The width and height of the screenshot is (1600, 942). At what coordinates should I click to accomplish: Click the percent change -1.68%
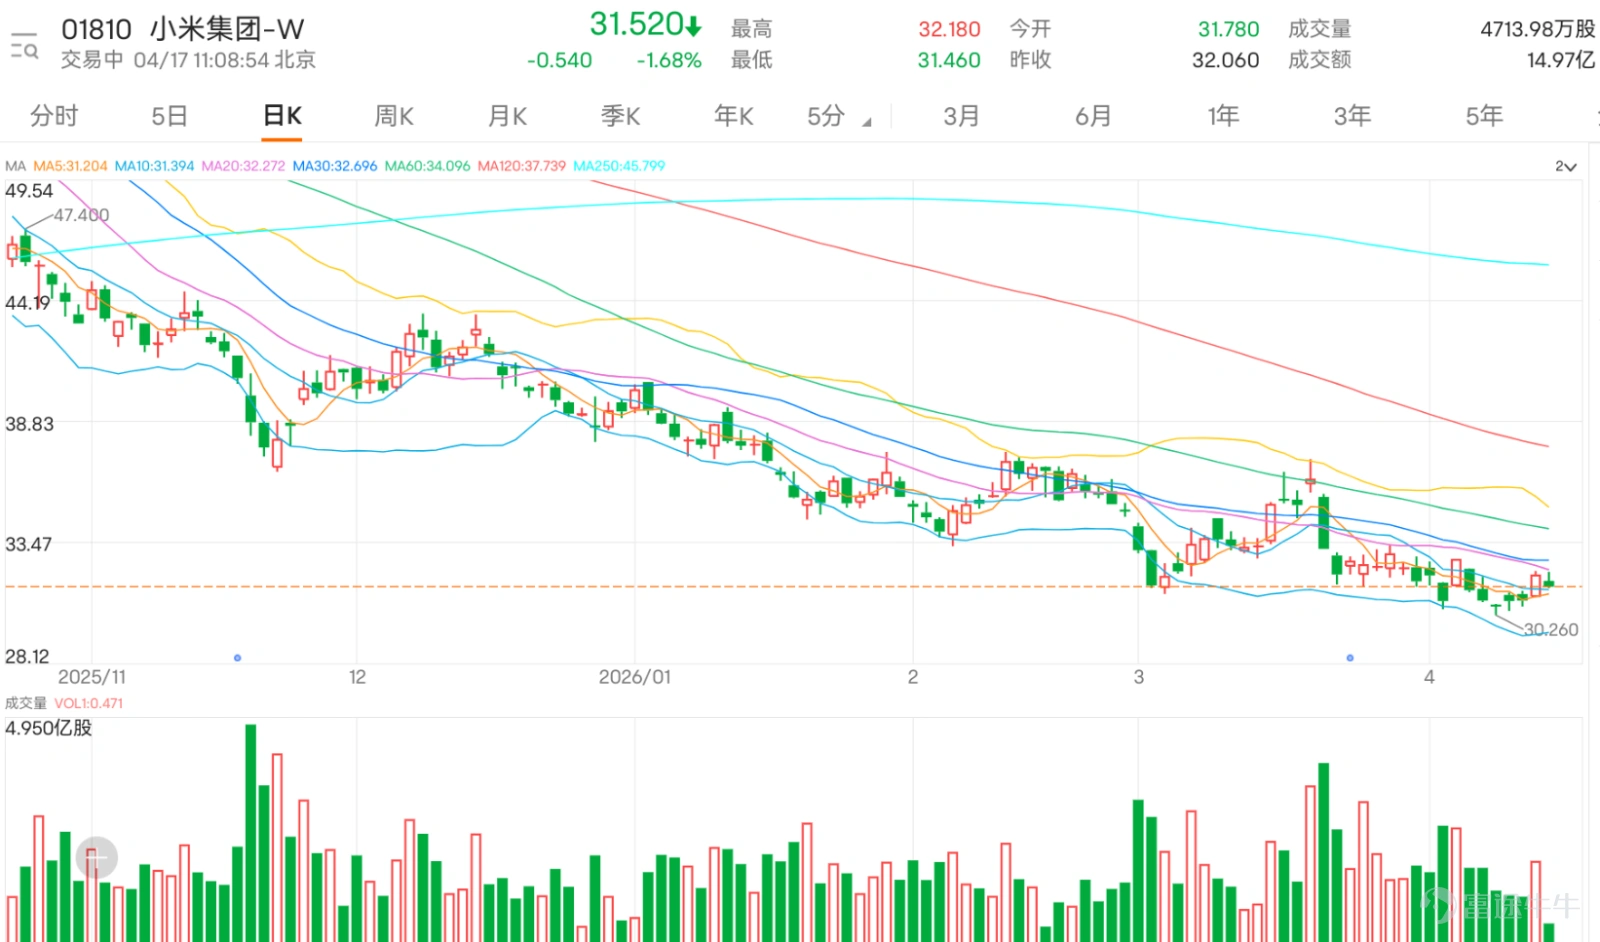coord(669,60)
